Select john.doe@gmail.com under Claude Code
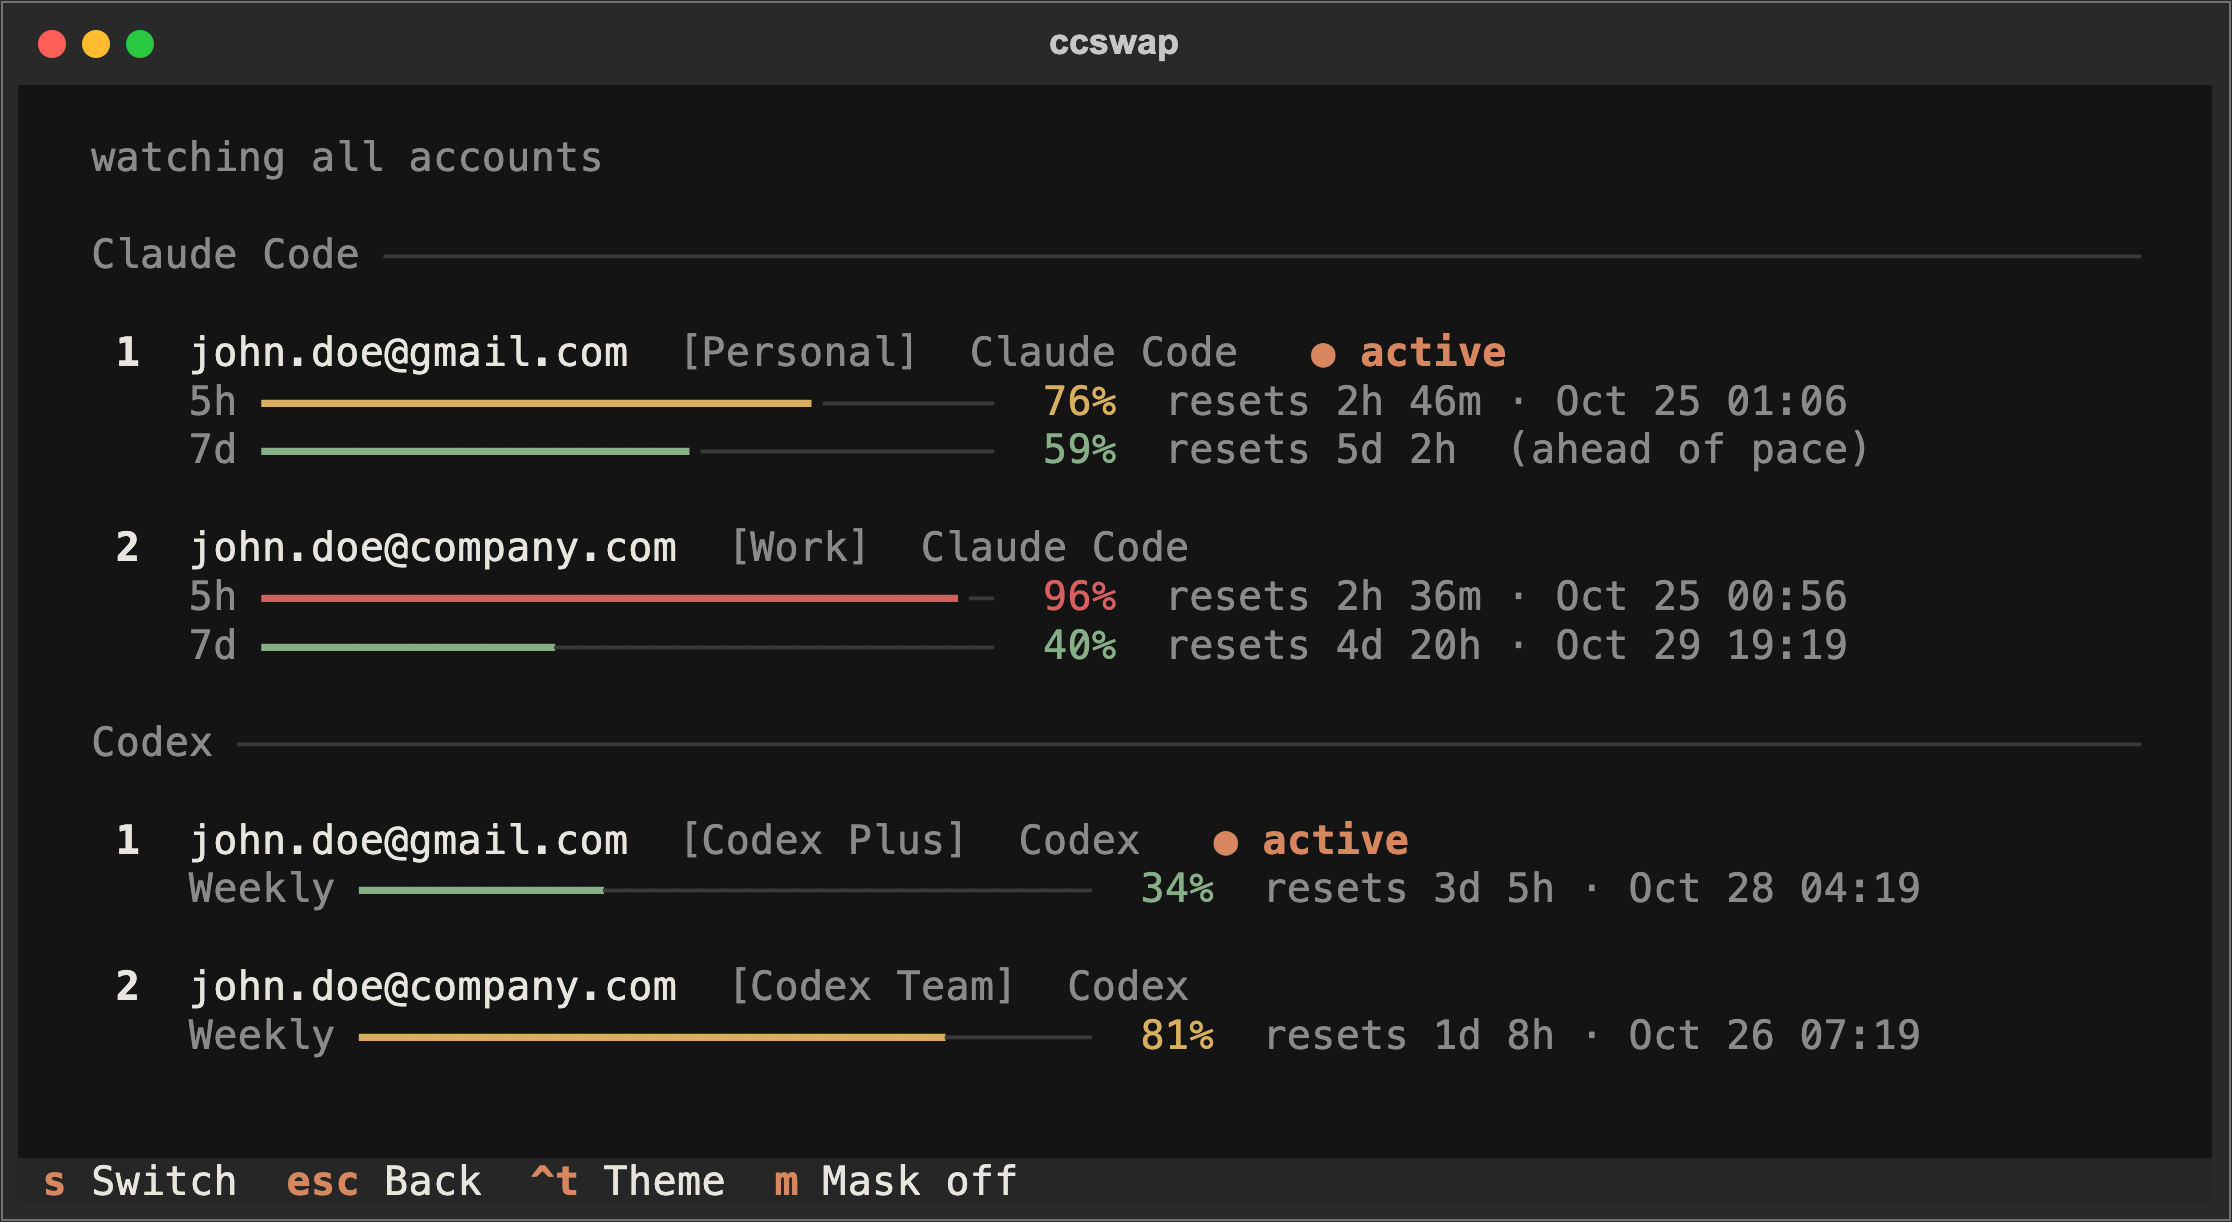 click(409, 353)
